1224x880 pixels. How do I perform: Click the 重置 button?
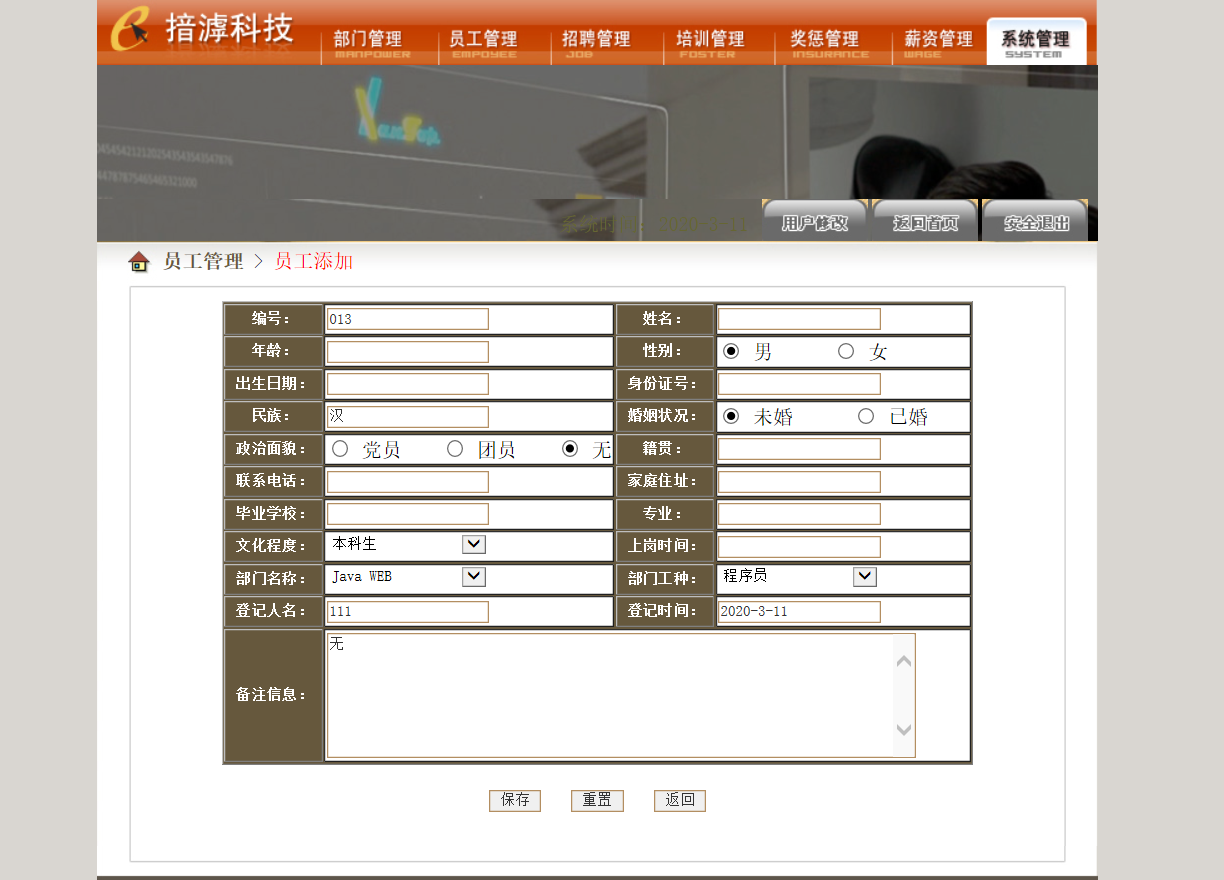(597, 800)
